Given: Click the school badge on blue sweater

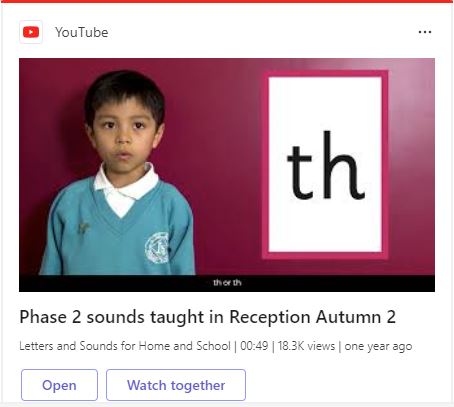Looking at the screenshot, I should click(157, 248).
